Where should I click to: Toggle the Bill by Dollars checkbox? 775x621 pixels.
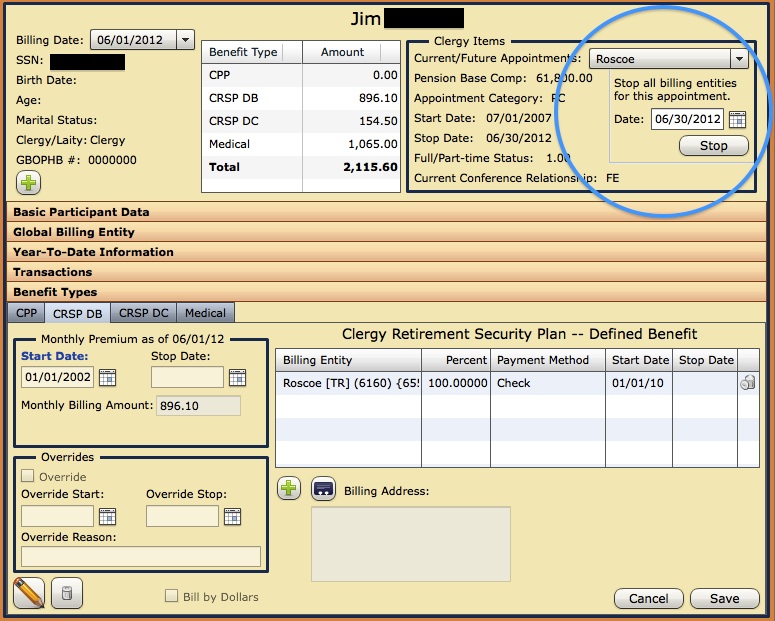(x=172, y=596)
